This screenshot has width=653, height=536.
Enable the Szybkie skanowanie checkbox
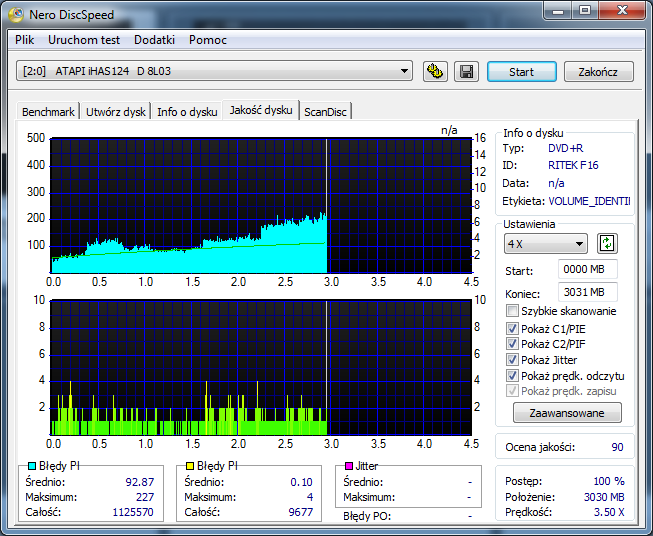coord(512,311)
